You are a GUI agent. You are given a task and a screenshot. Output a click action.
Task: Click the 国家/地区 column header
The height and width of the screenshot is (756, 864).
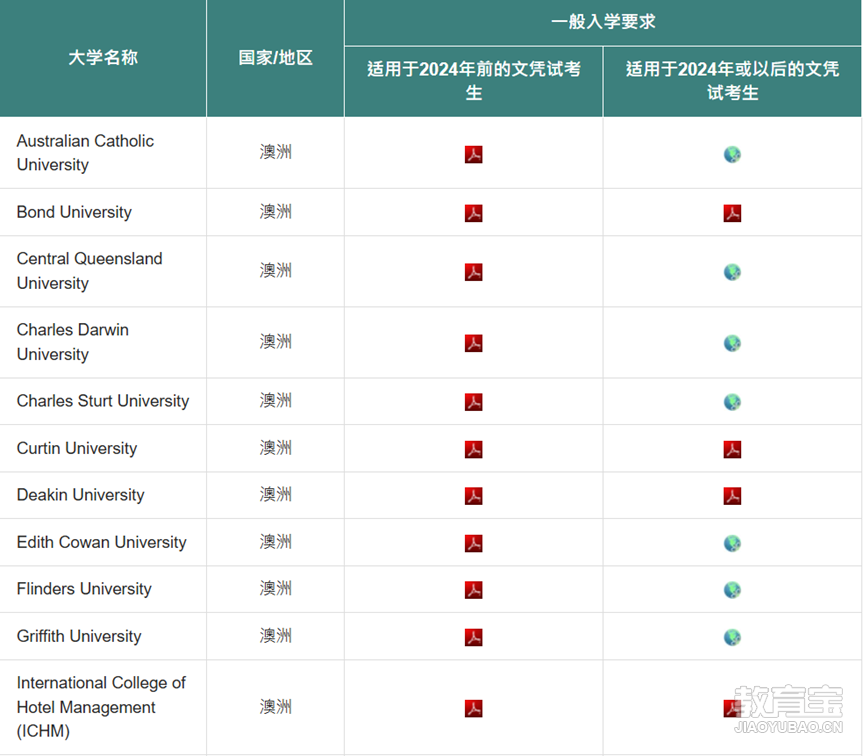(275, 57)
